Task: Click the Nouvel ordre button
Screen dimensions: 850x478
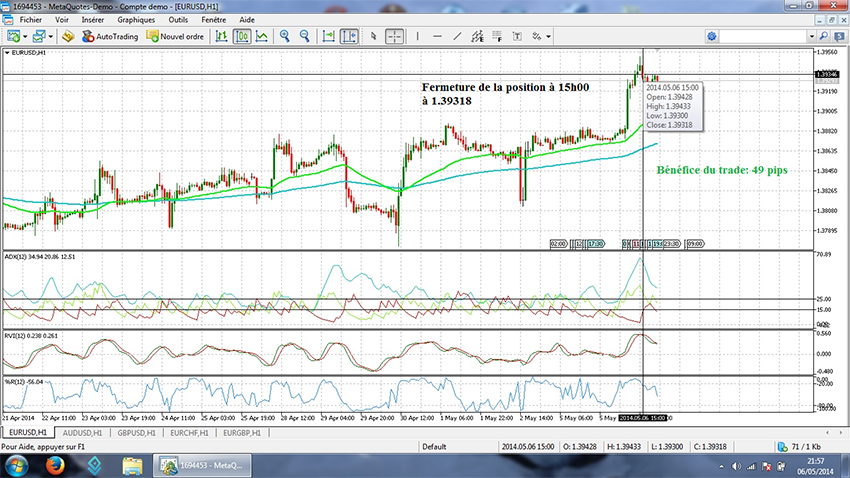Action: 175,36
